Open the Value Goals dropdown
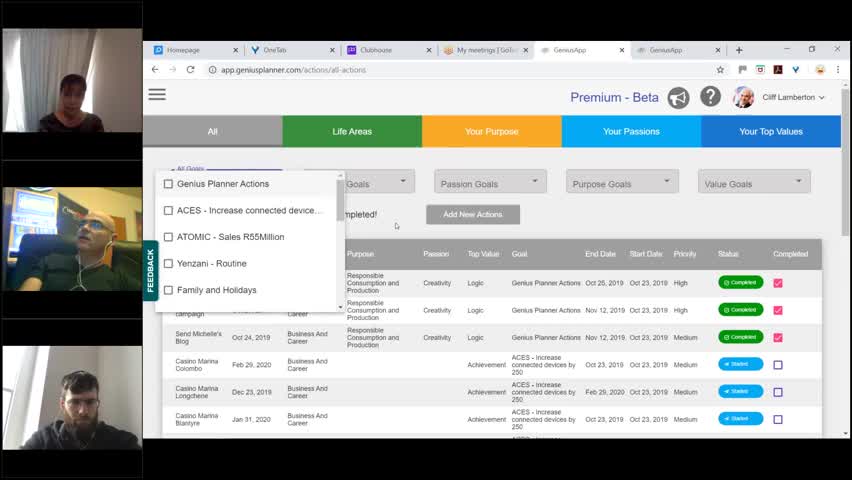Viewport: 852px width, 480px height. pos(754,182)
